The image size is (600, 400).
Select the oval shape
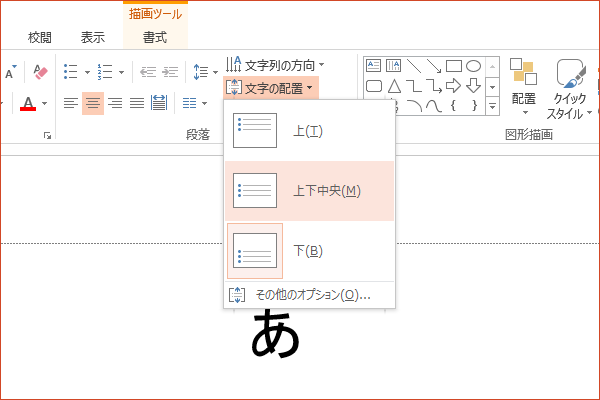(473, 66)
